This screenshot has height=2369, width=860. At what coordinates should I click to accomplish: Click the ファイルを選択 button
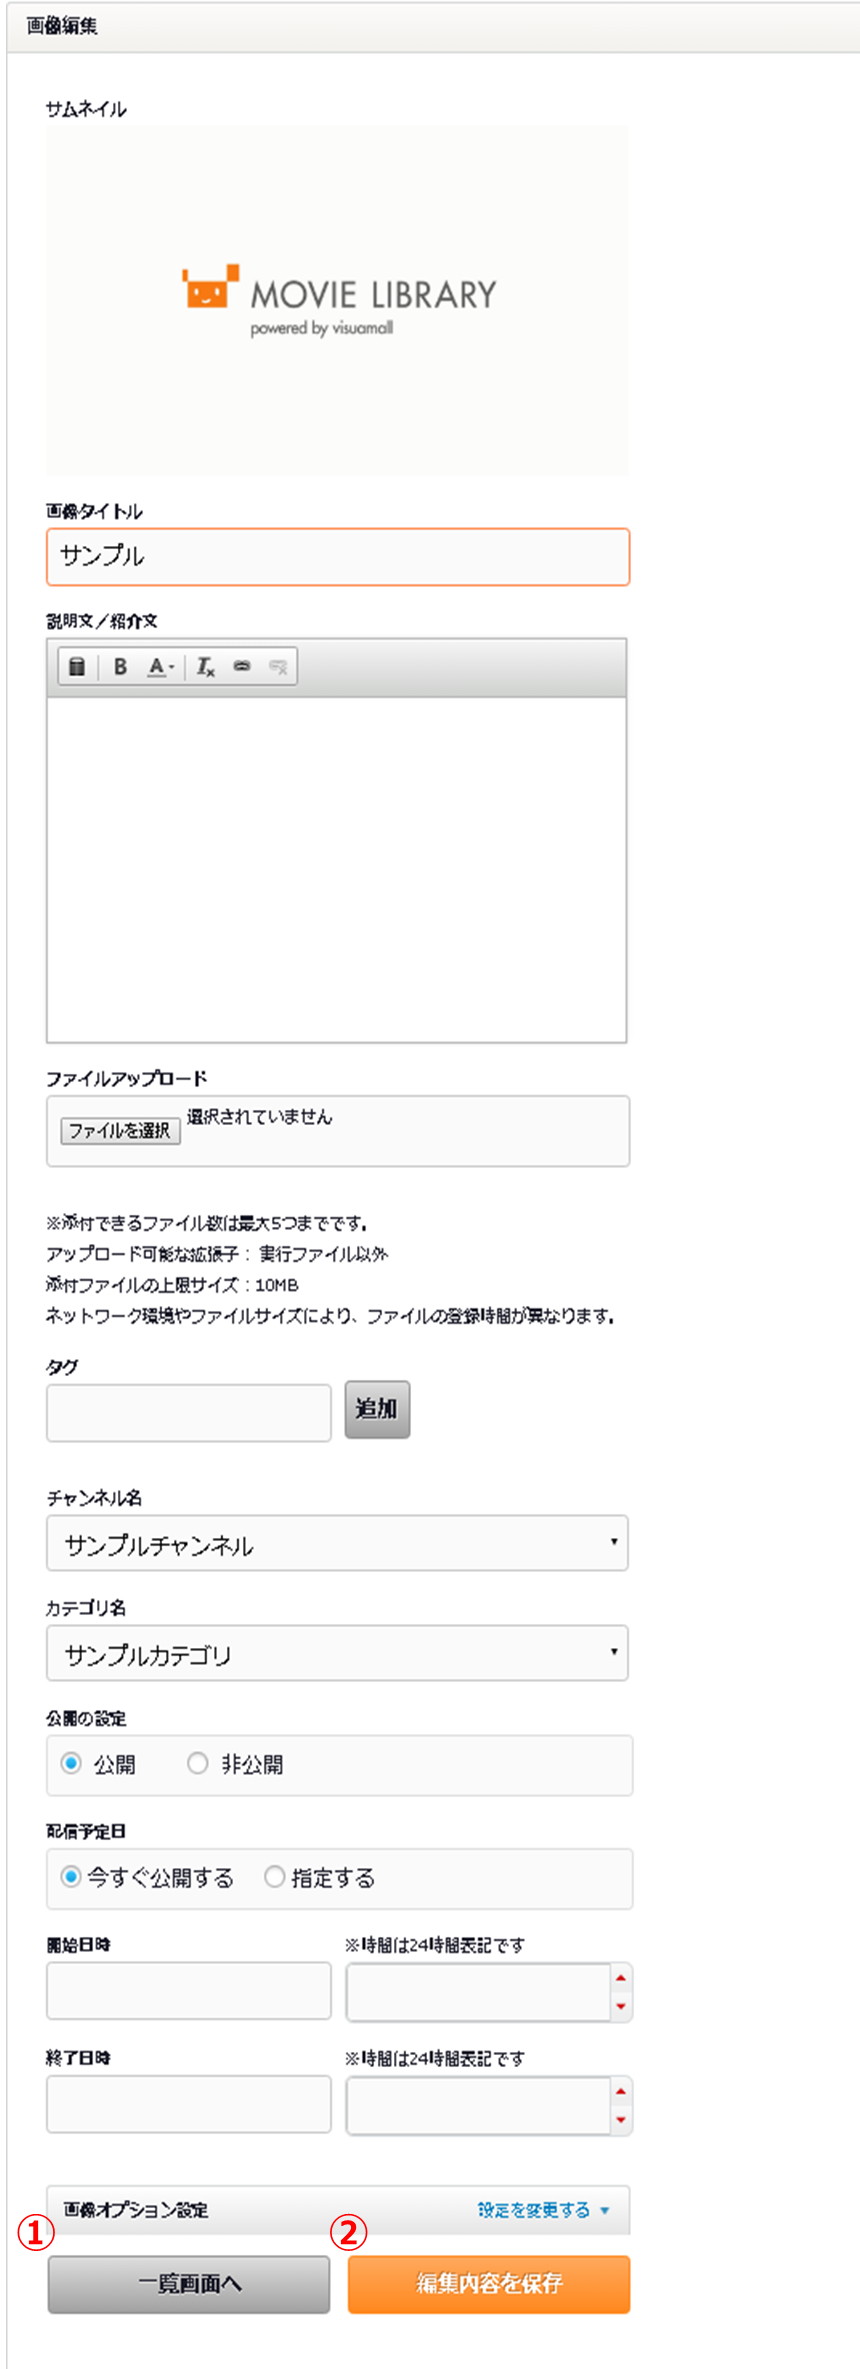pyautogui.click(x=120, y=1131)
